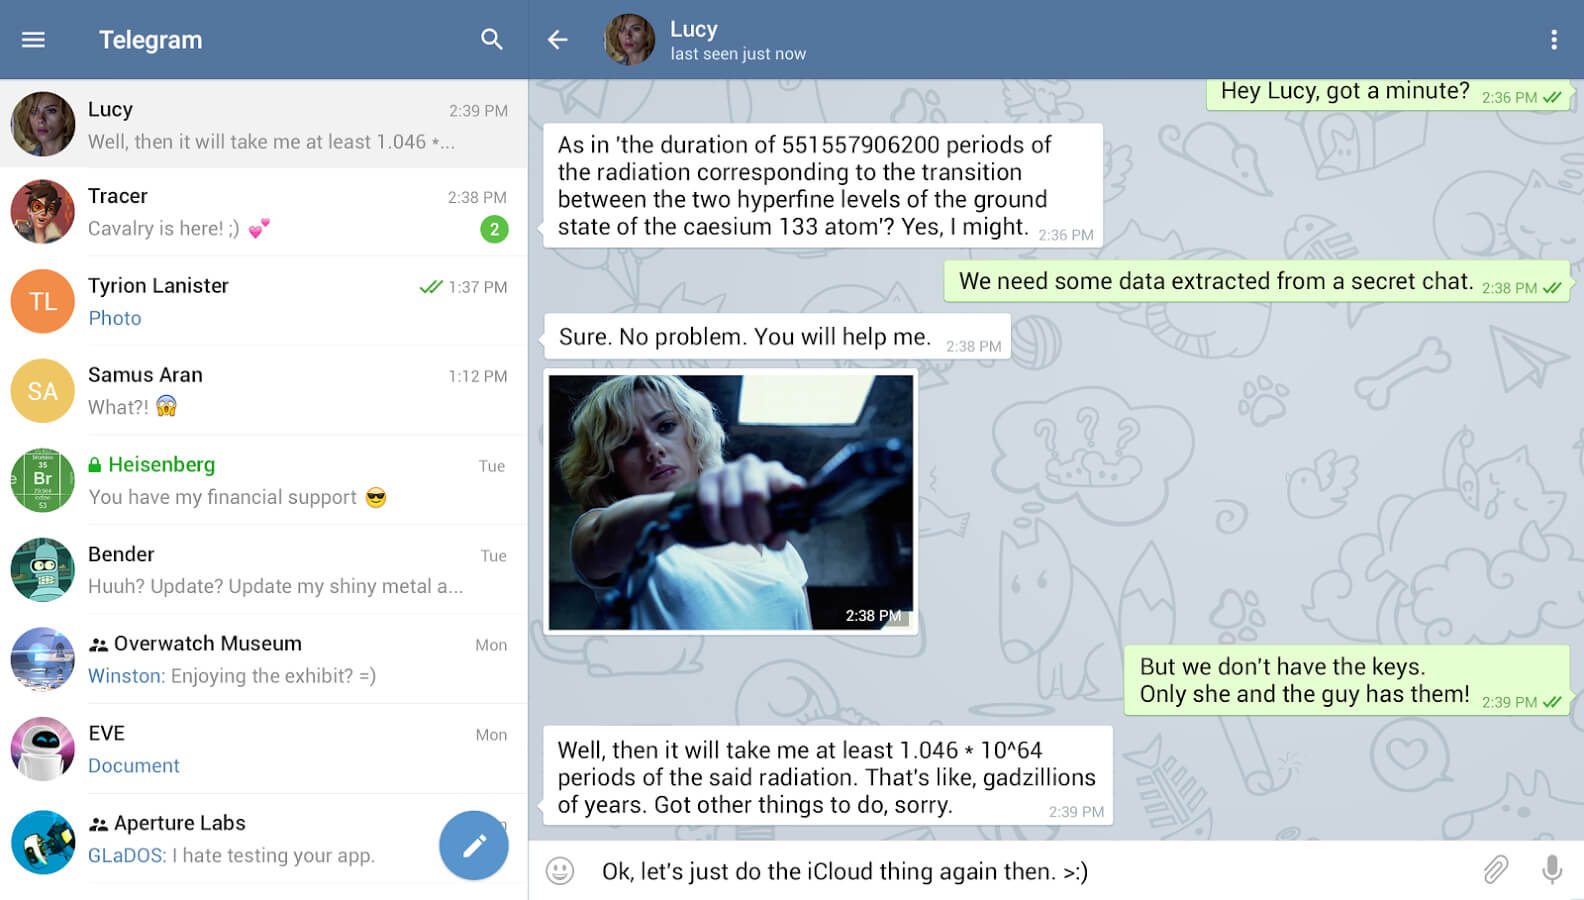
Task: Open Lucy's profile avatar in header
Action: [x=629, y=40]
